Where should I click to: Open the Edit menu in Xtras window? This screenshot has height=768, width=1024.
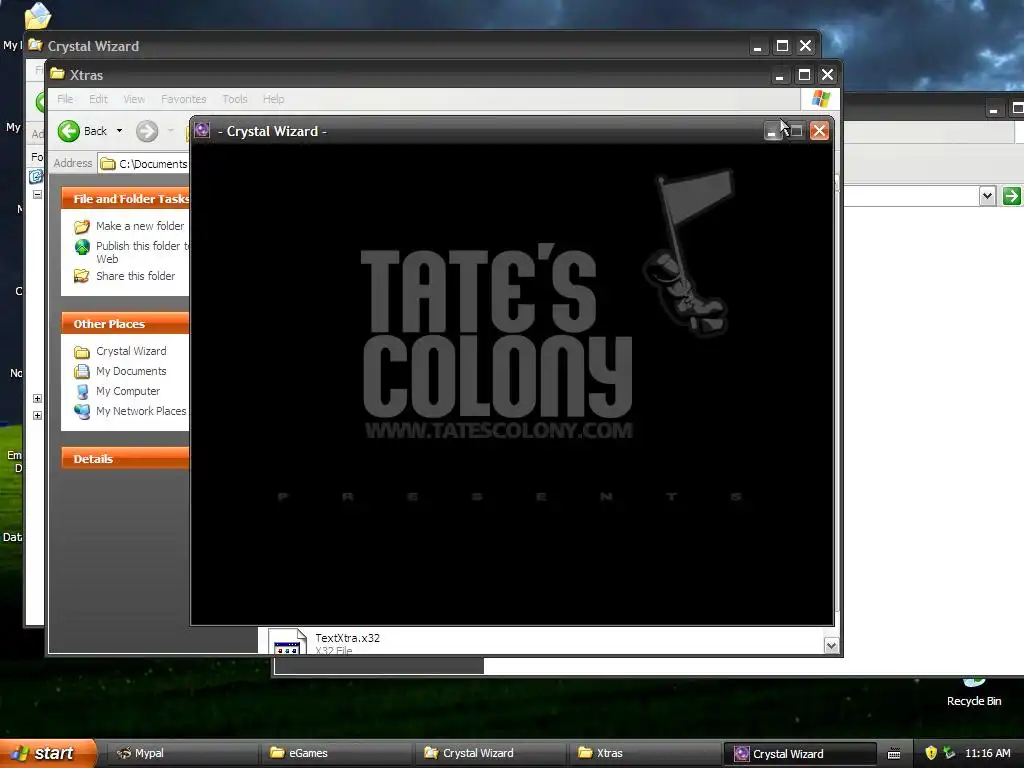tap(99, 99)
